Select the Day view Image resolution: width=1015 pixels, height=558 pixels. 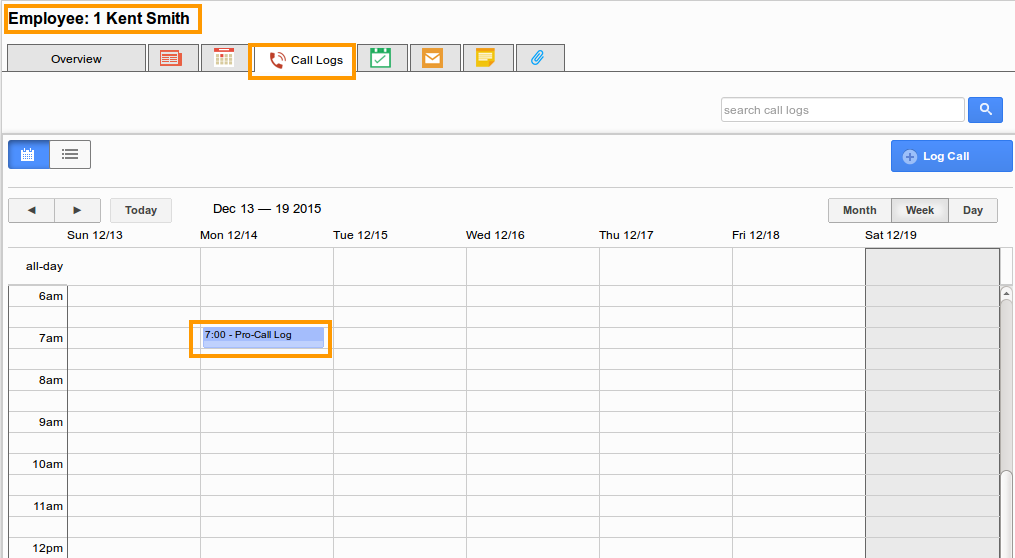973,210
